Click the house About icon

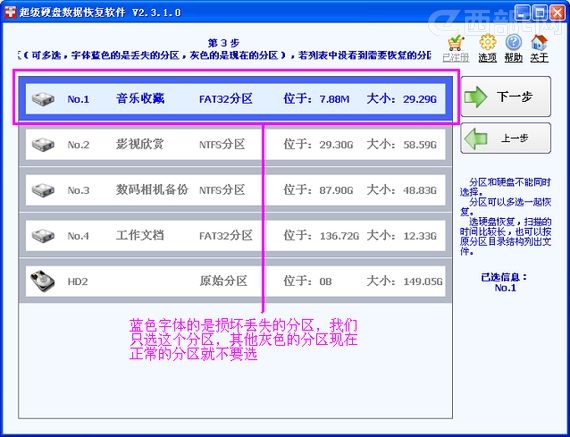pyautogui.click(x=539, y=42)
